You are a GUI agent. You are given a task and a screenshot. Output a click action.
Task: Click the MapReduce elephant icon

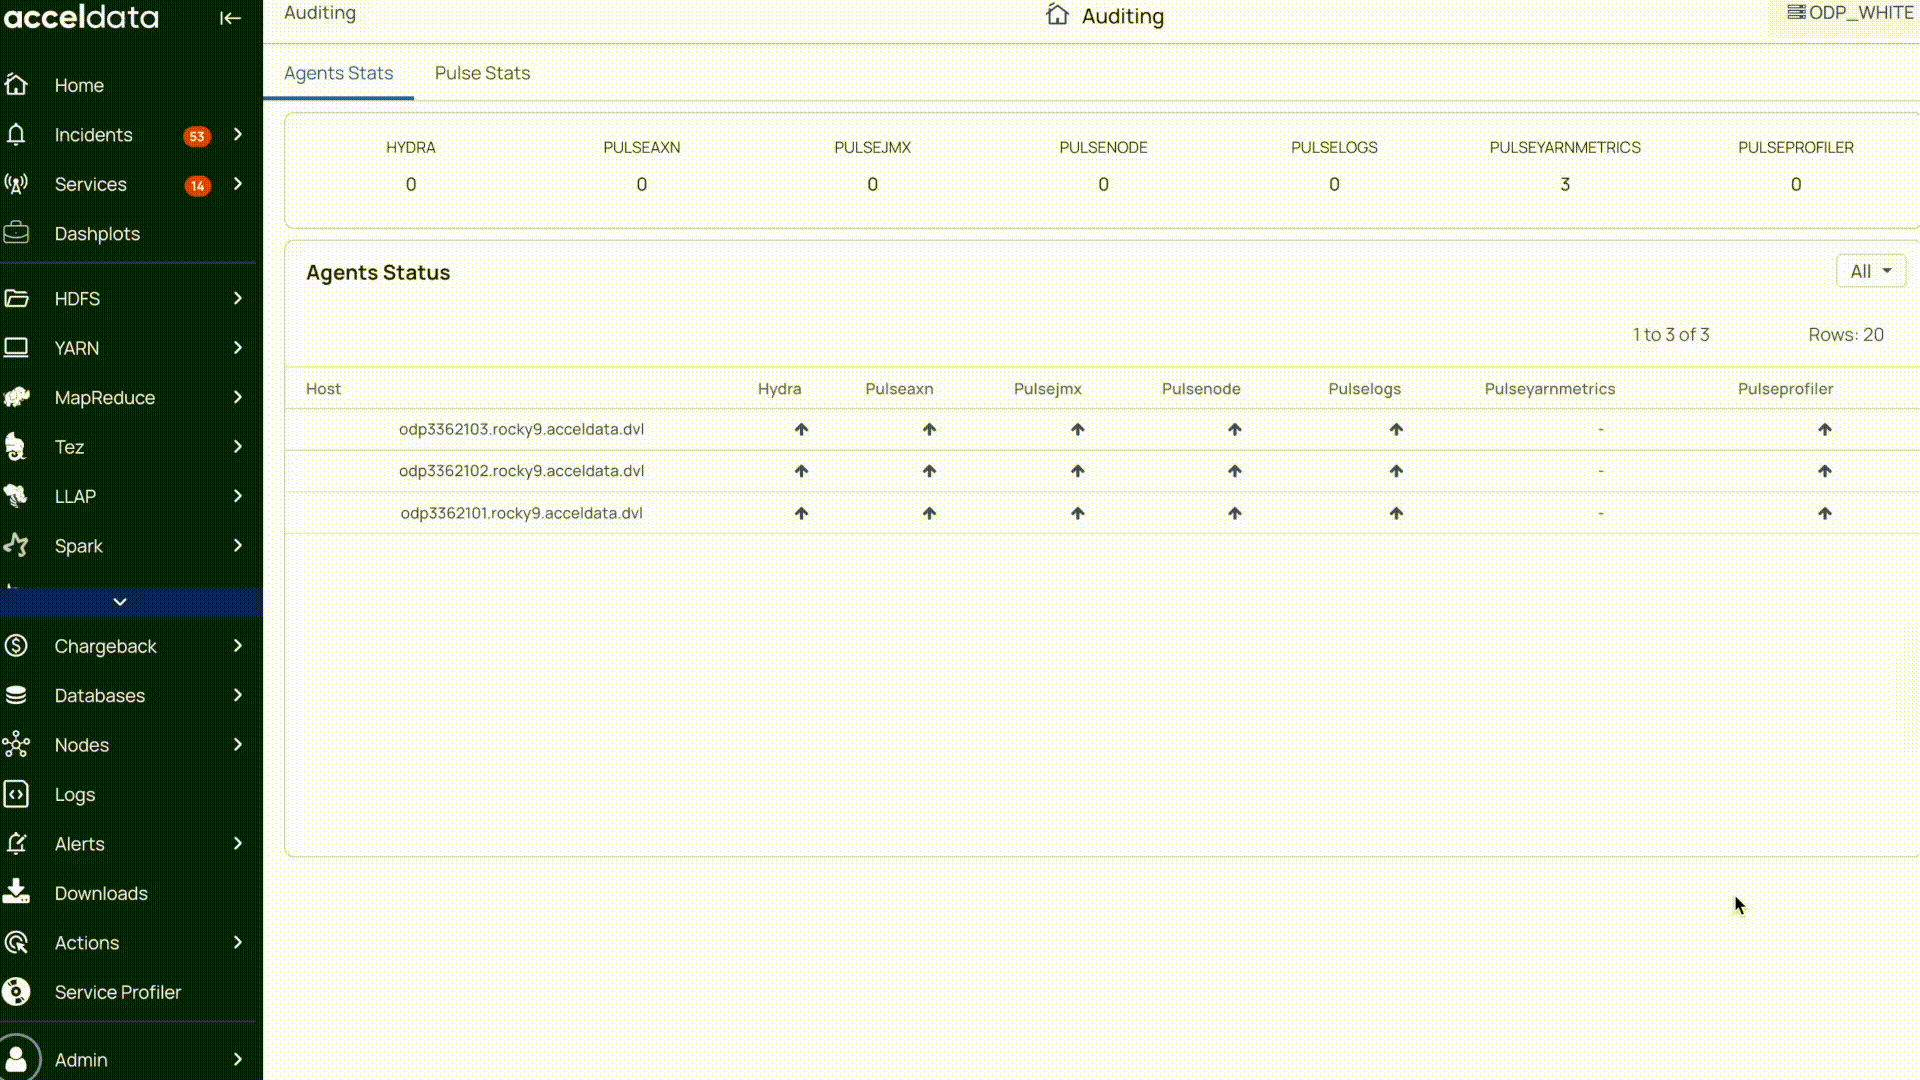pyautogui.click(x=16, y=398)
